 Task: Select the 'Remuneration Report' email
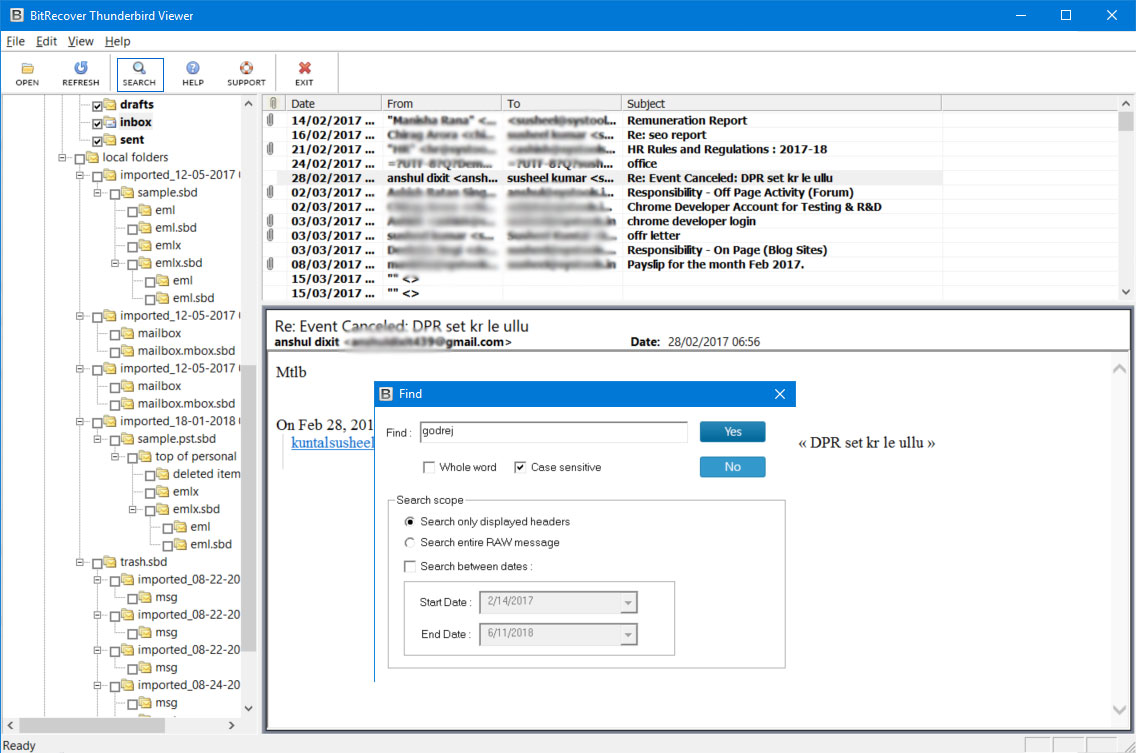click(x=687, y=120)
